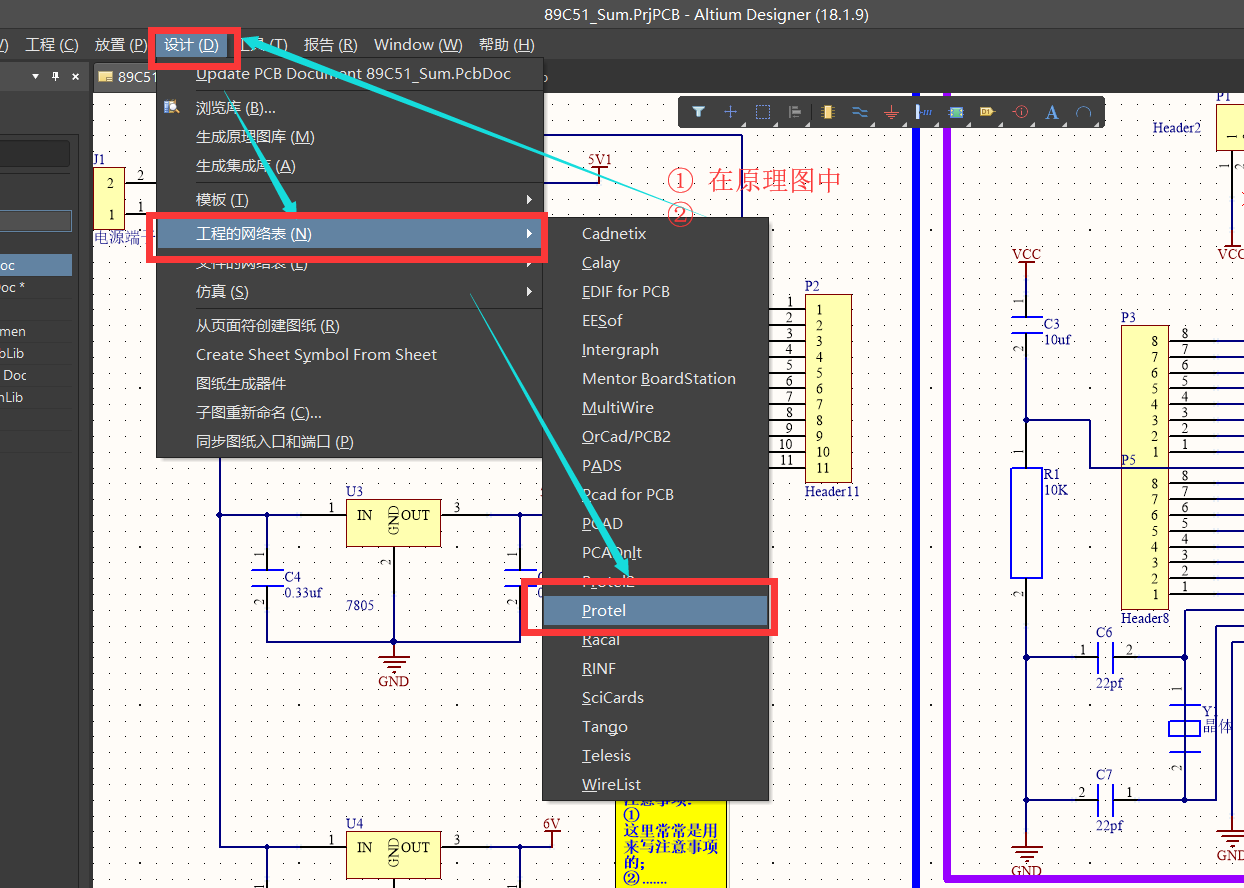Click the place arc tool icon

(1084, 112)
